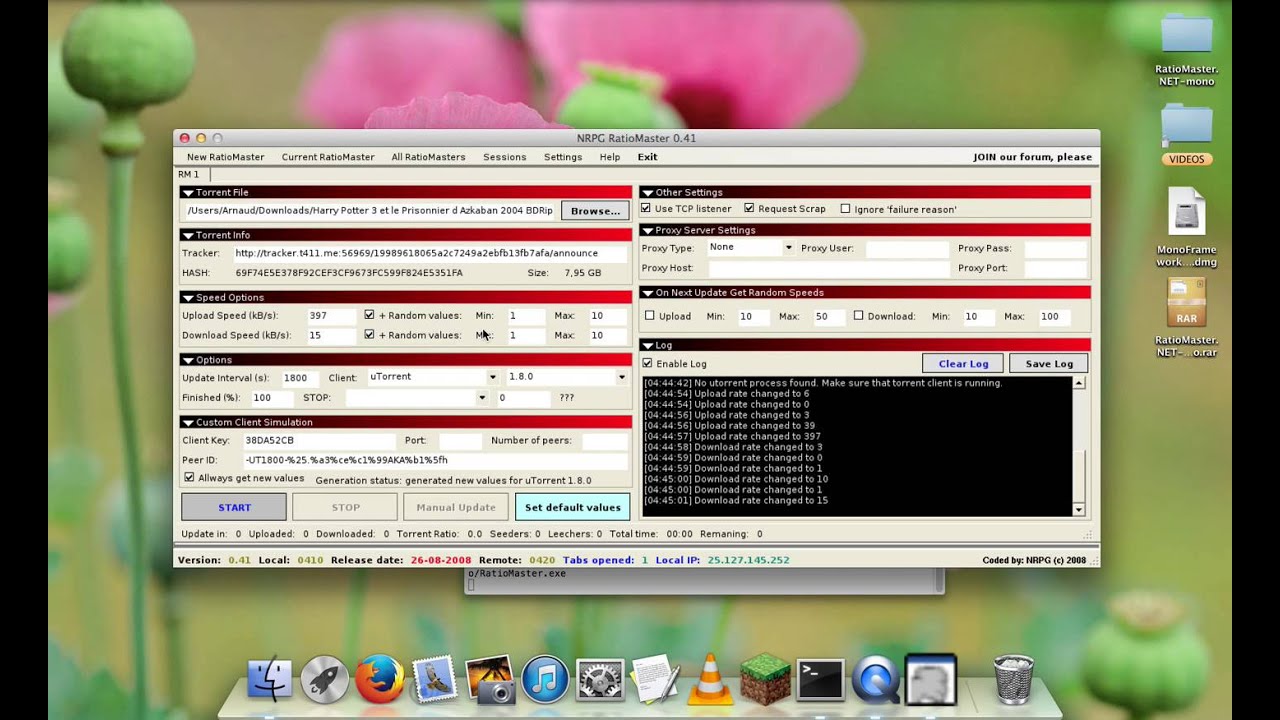Click the Upload Speed input field
The image size is (1280, 720).
331,315
